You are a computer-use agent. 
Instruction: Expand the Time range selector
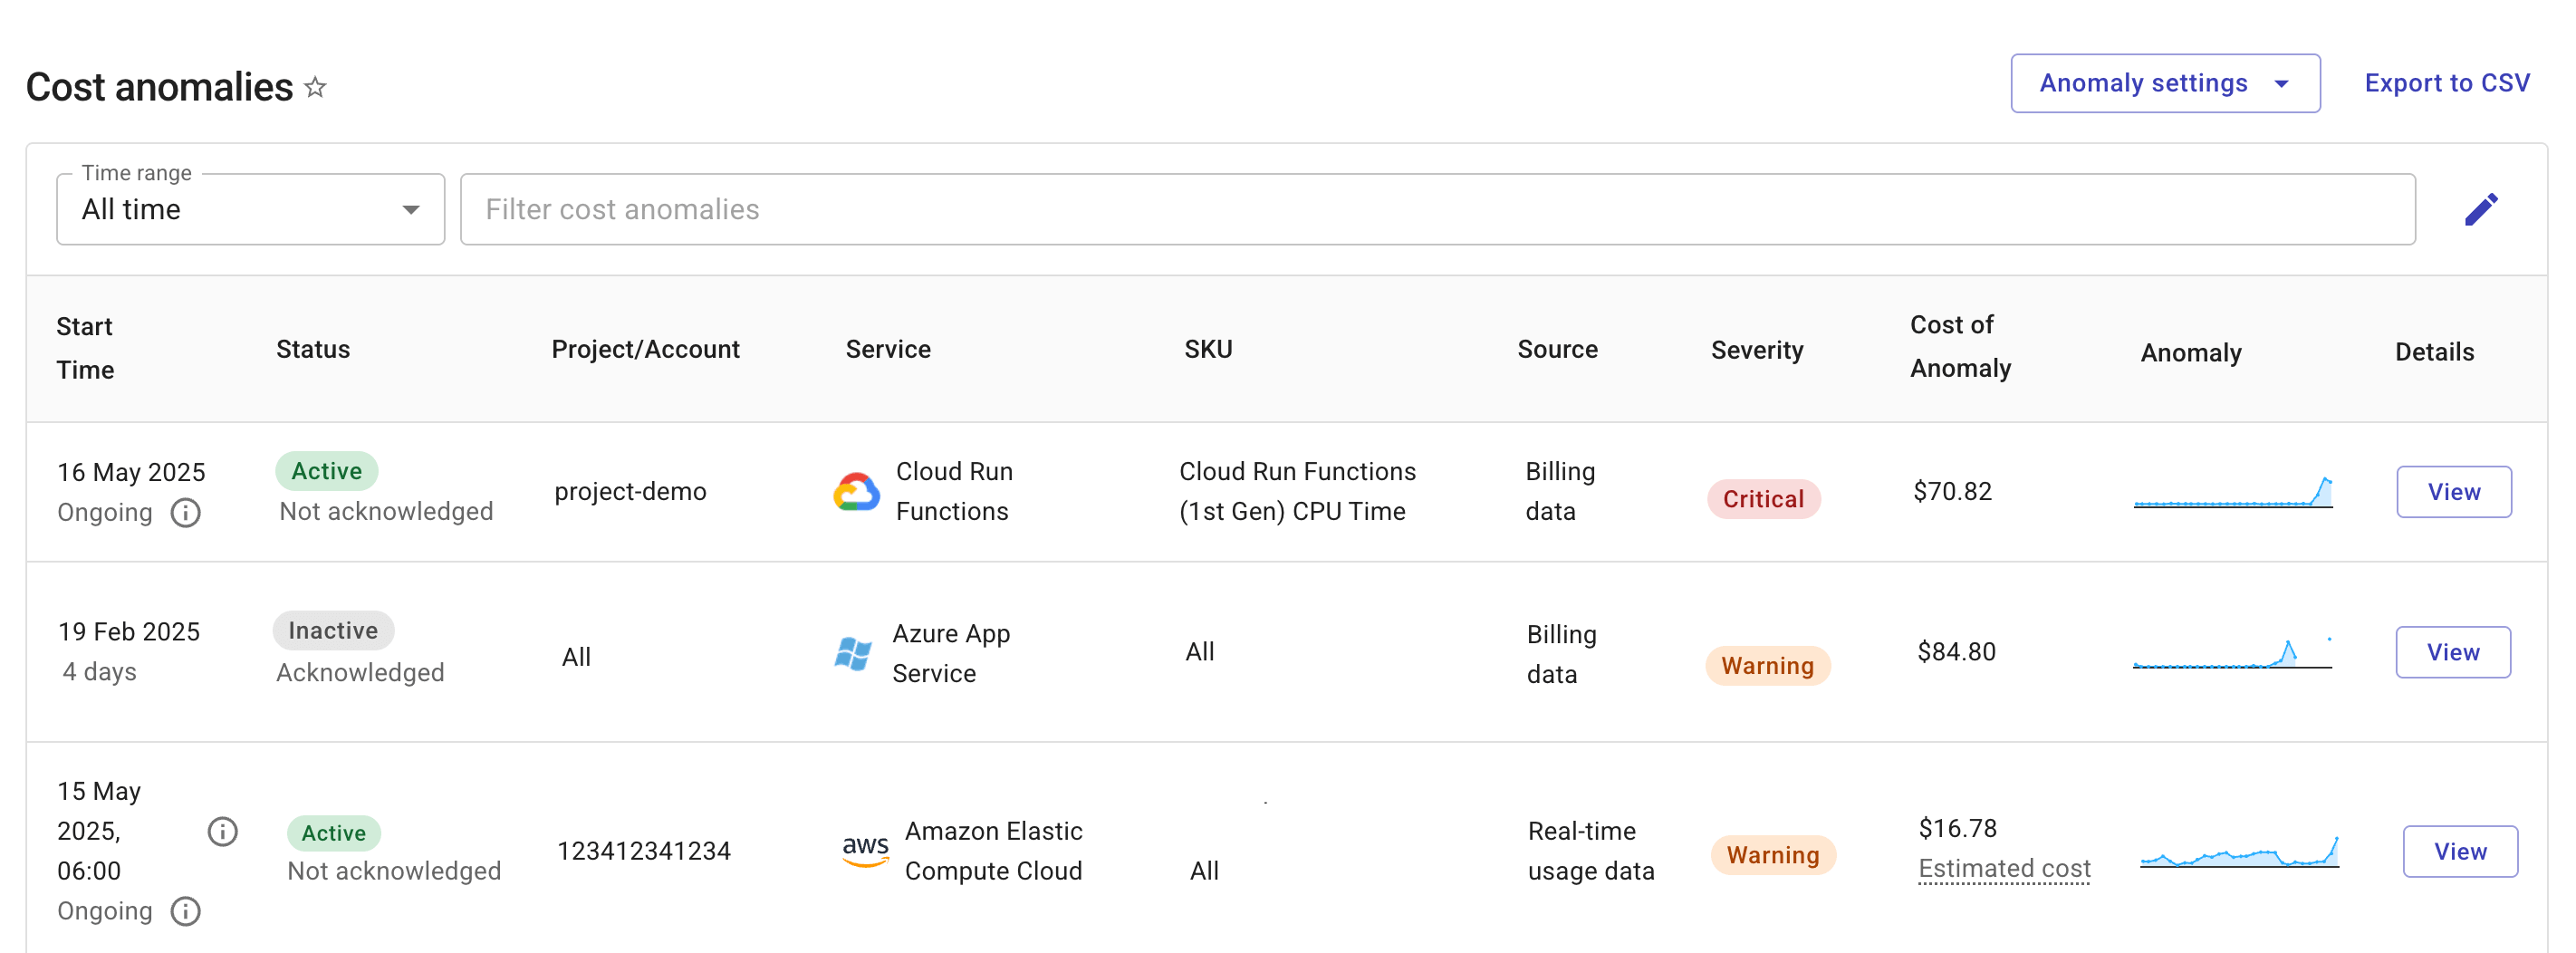point(250,210)
